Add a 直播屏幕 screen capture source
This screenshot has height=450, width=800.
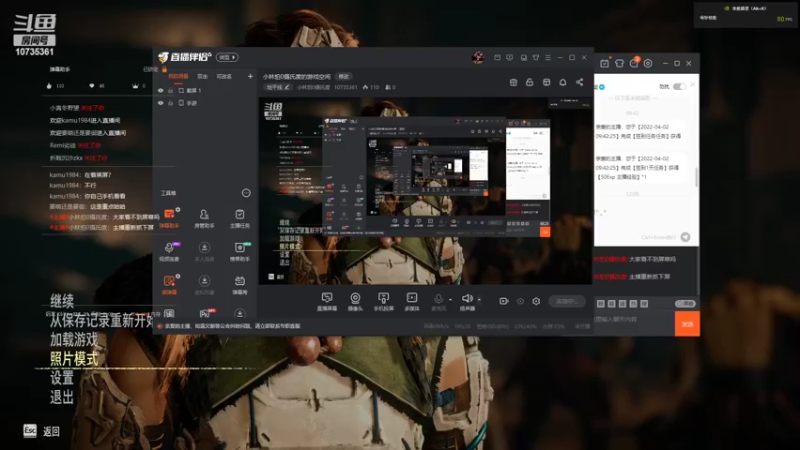327,302
